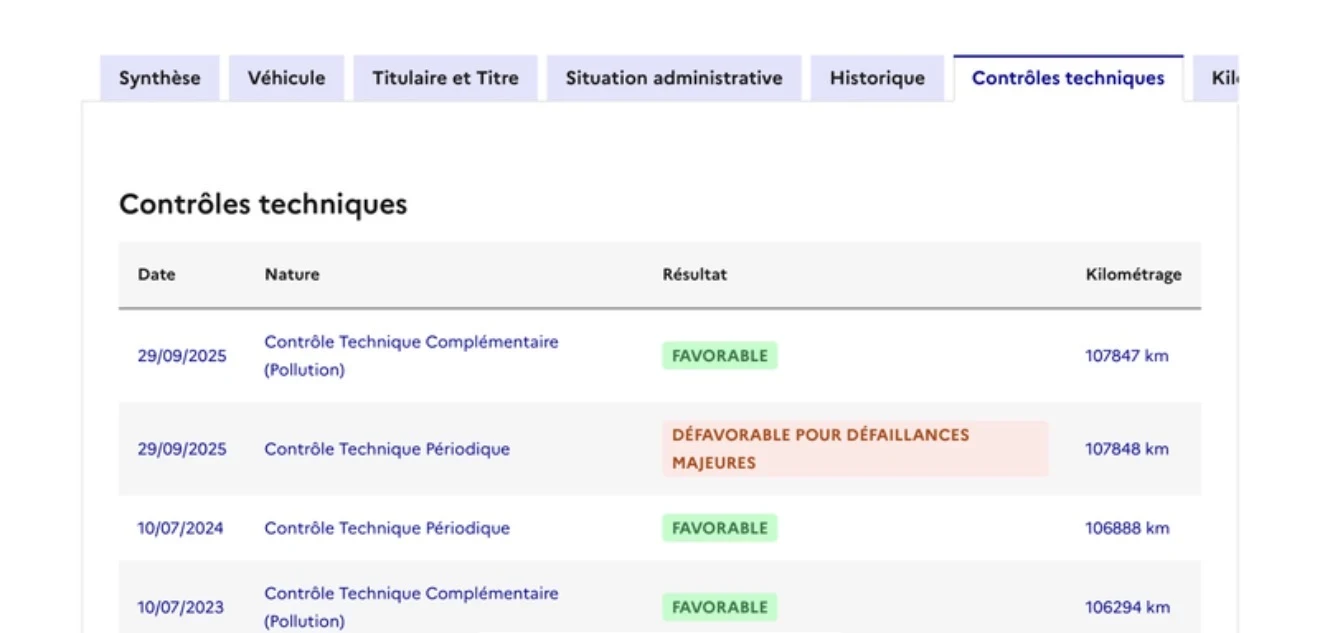
Task: Select the Contrôles techniques tab
Action: point(1067,78)
